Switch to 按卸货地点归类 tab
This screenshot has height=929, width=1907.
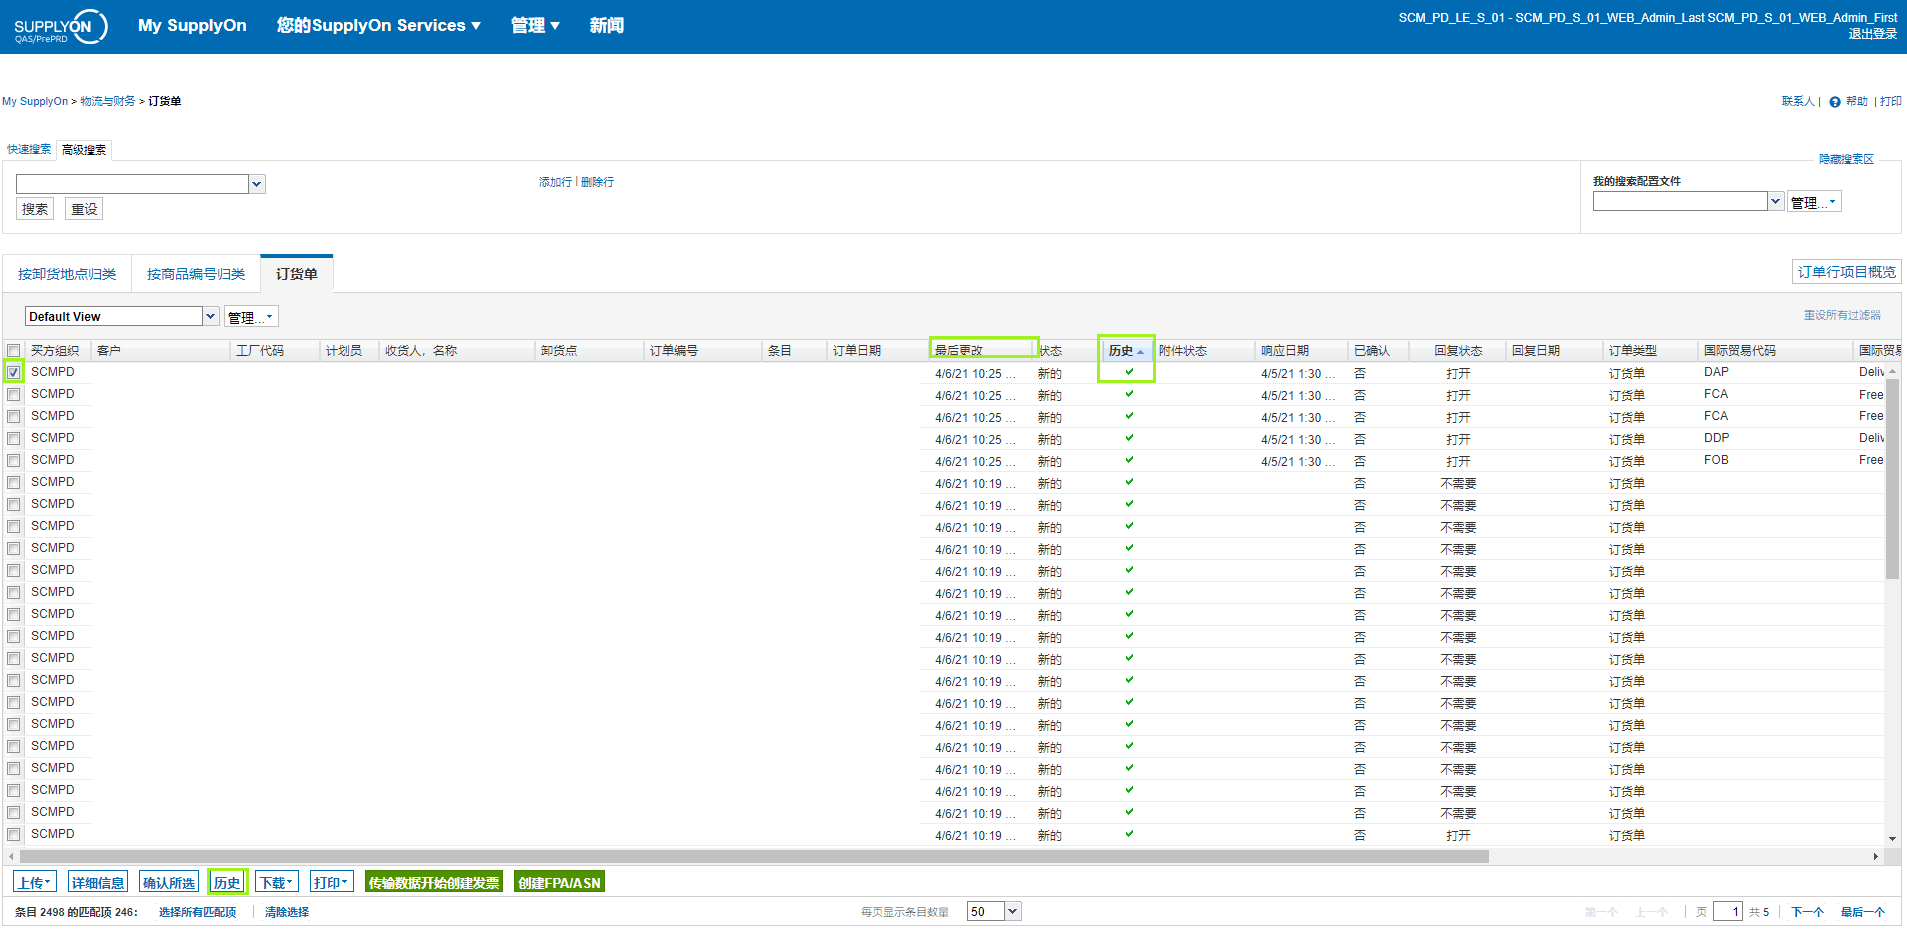pyautogui.click(x=67, y=274)
